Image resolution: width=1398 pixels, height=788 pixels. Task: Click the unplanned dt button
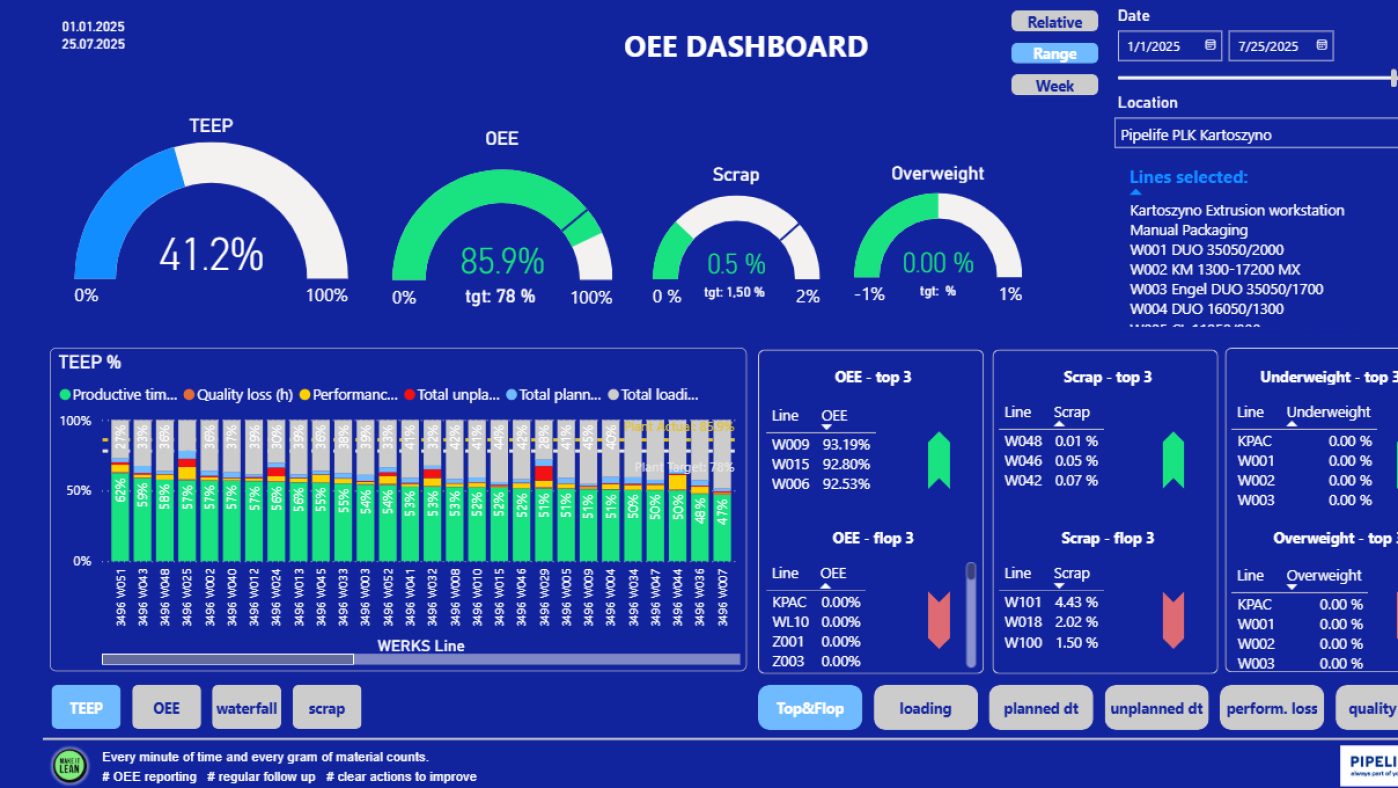tap(1156, 707)
